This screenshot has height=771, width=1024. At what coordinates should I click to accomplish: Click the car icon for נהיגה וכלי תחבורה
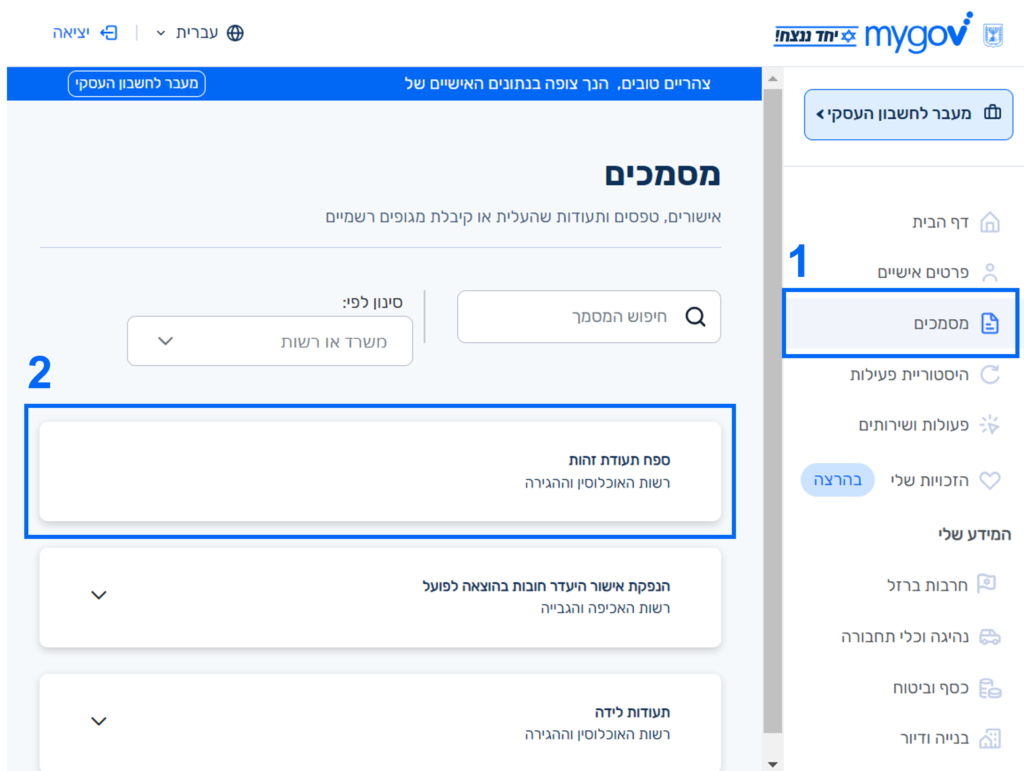click(x=989, y=636)
